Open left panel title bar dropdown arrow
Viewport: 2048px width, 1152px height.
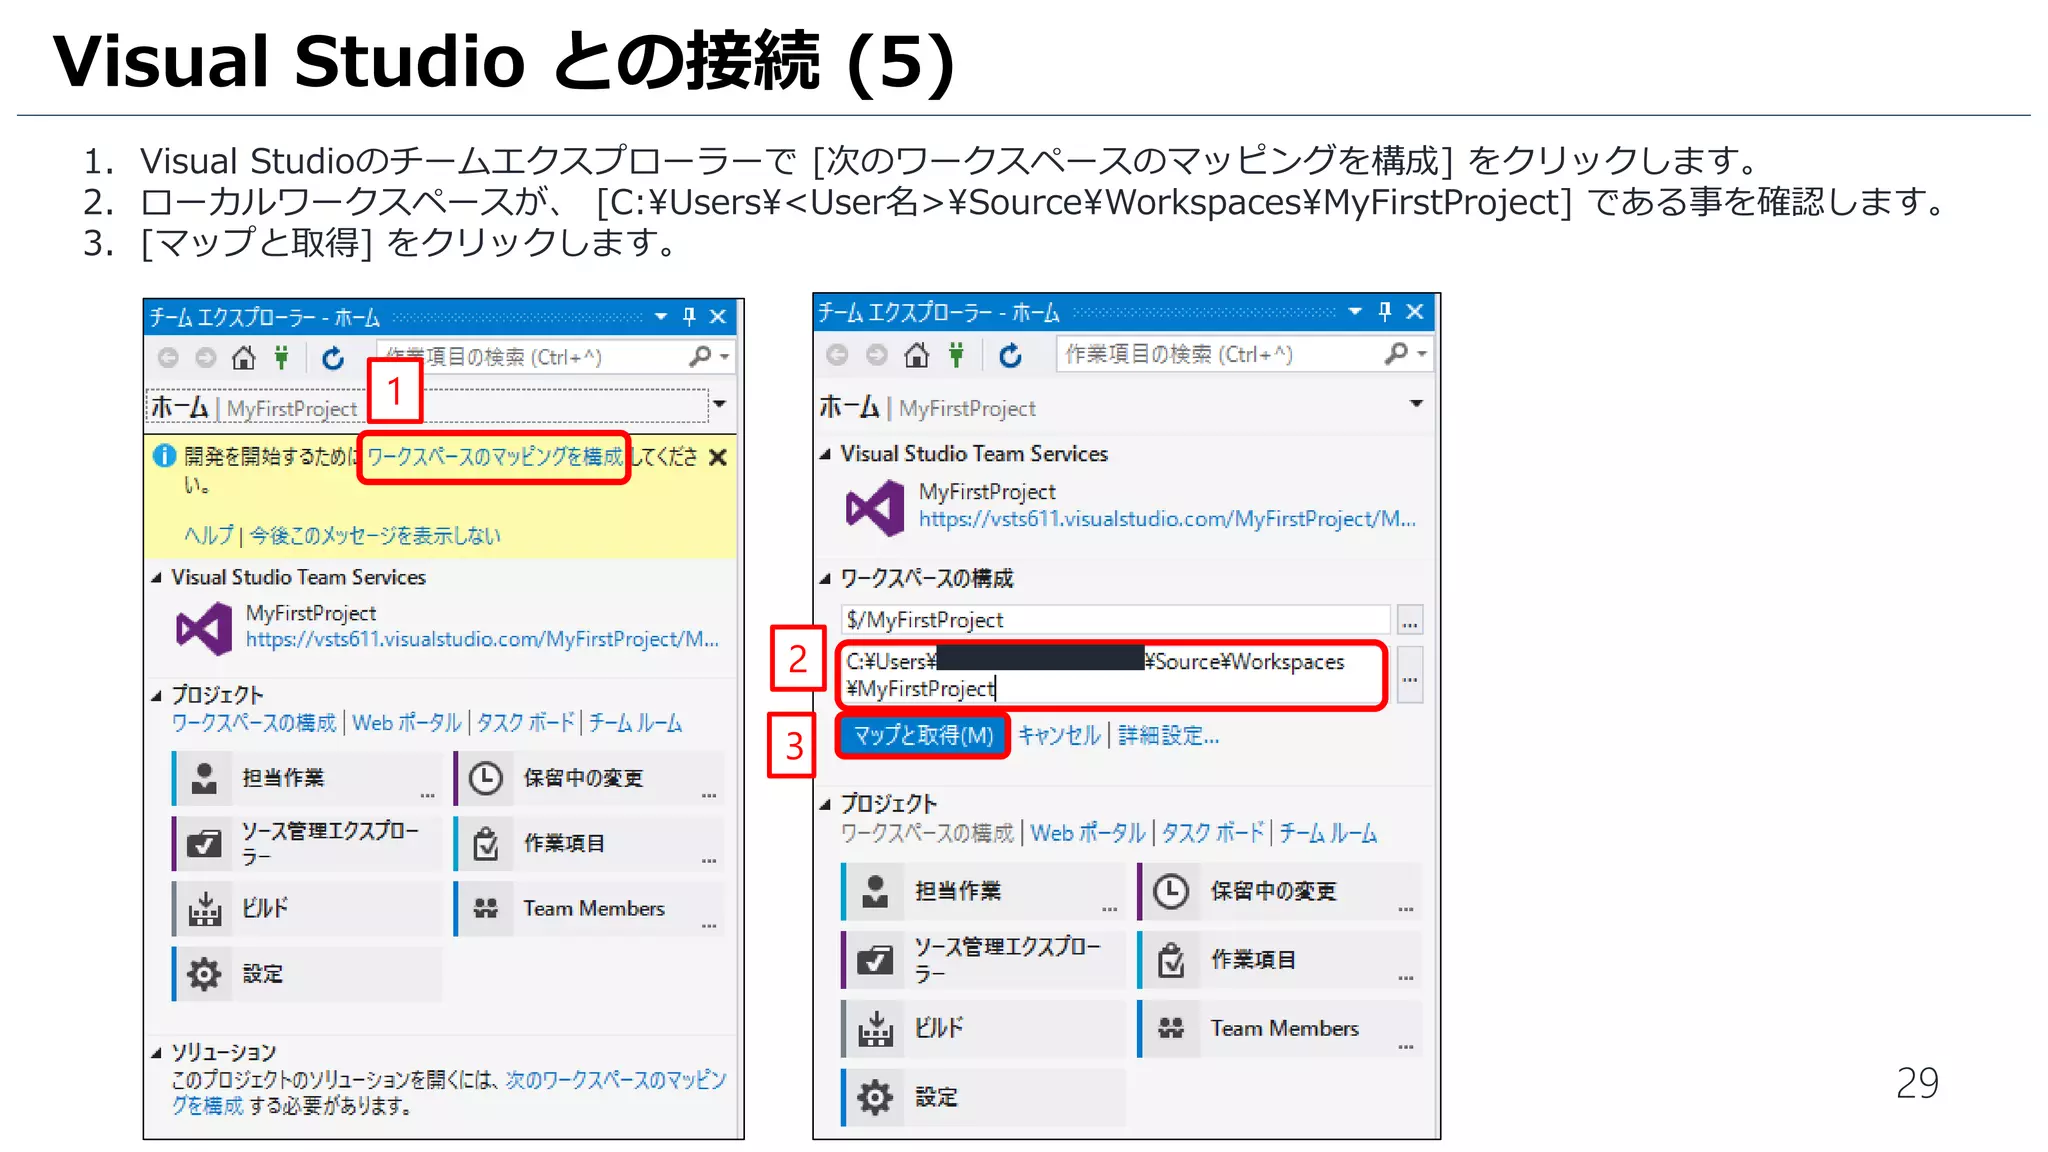pyautogui.click(x=661, y=317)
